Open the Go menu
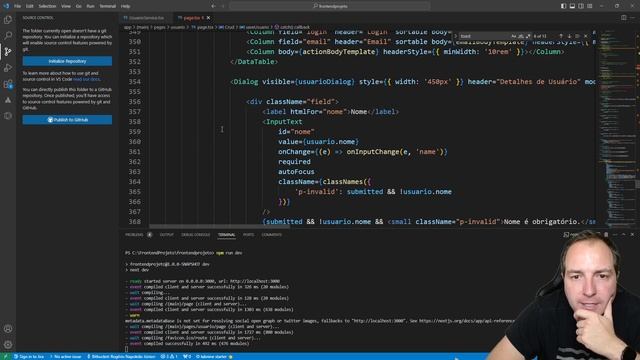The image size is (640, 360). [x=78, y=6]
